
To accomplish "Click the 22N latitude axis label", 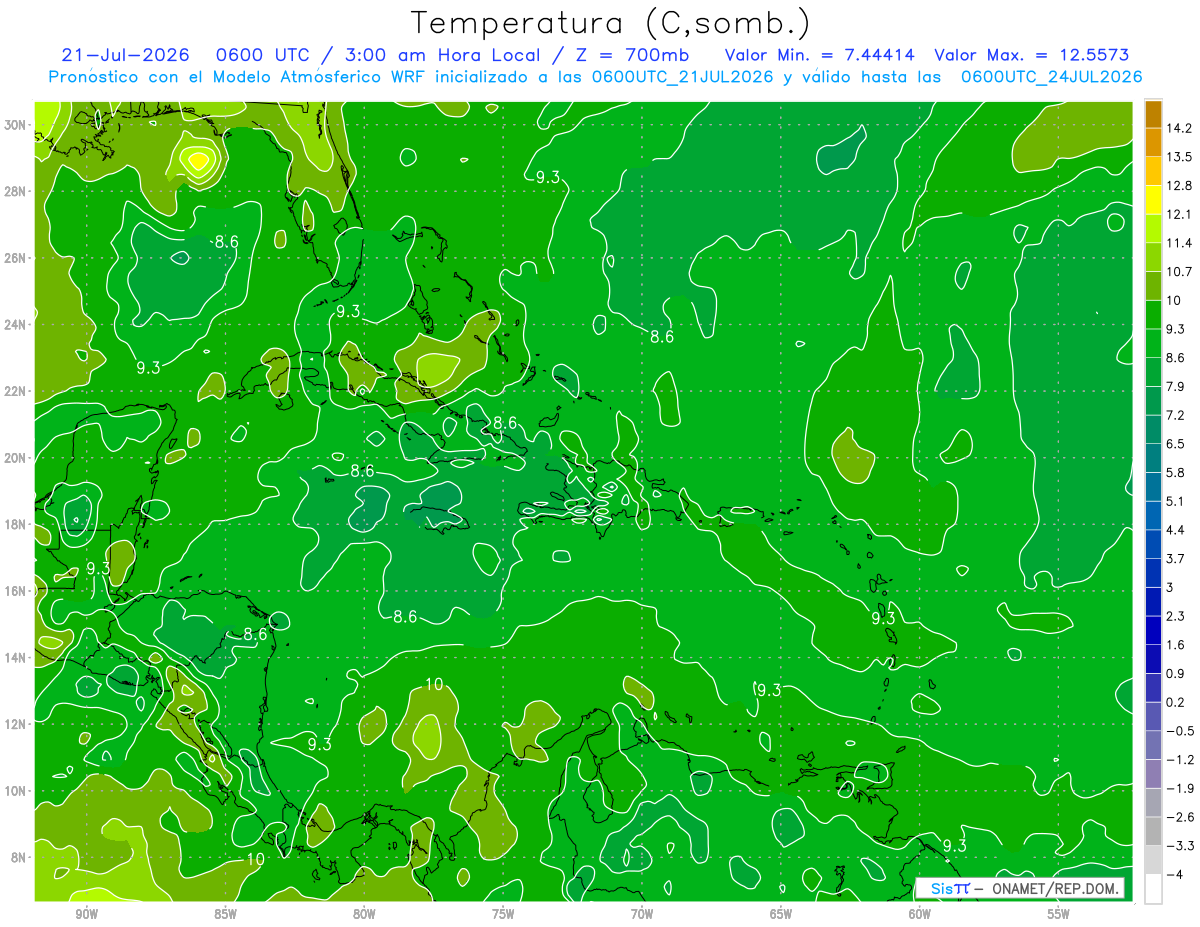I will click(x=15, y=391).
